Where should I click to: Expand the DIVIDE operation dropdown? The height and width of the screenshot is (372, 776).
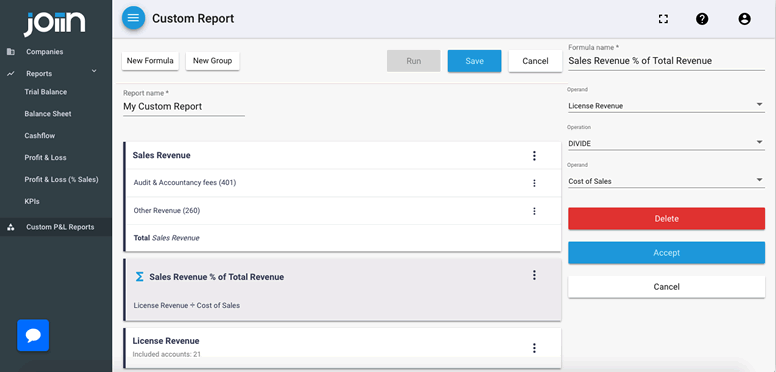point(666,143)
